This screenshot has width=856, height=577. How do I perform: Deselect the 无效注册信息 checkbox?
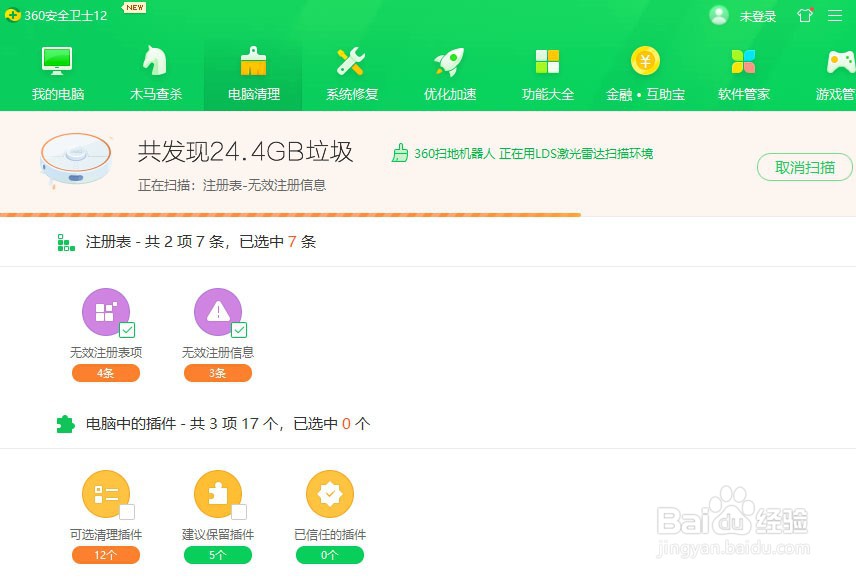[x=237, y=331]
